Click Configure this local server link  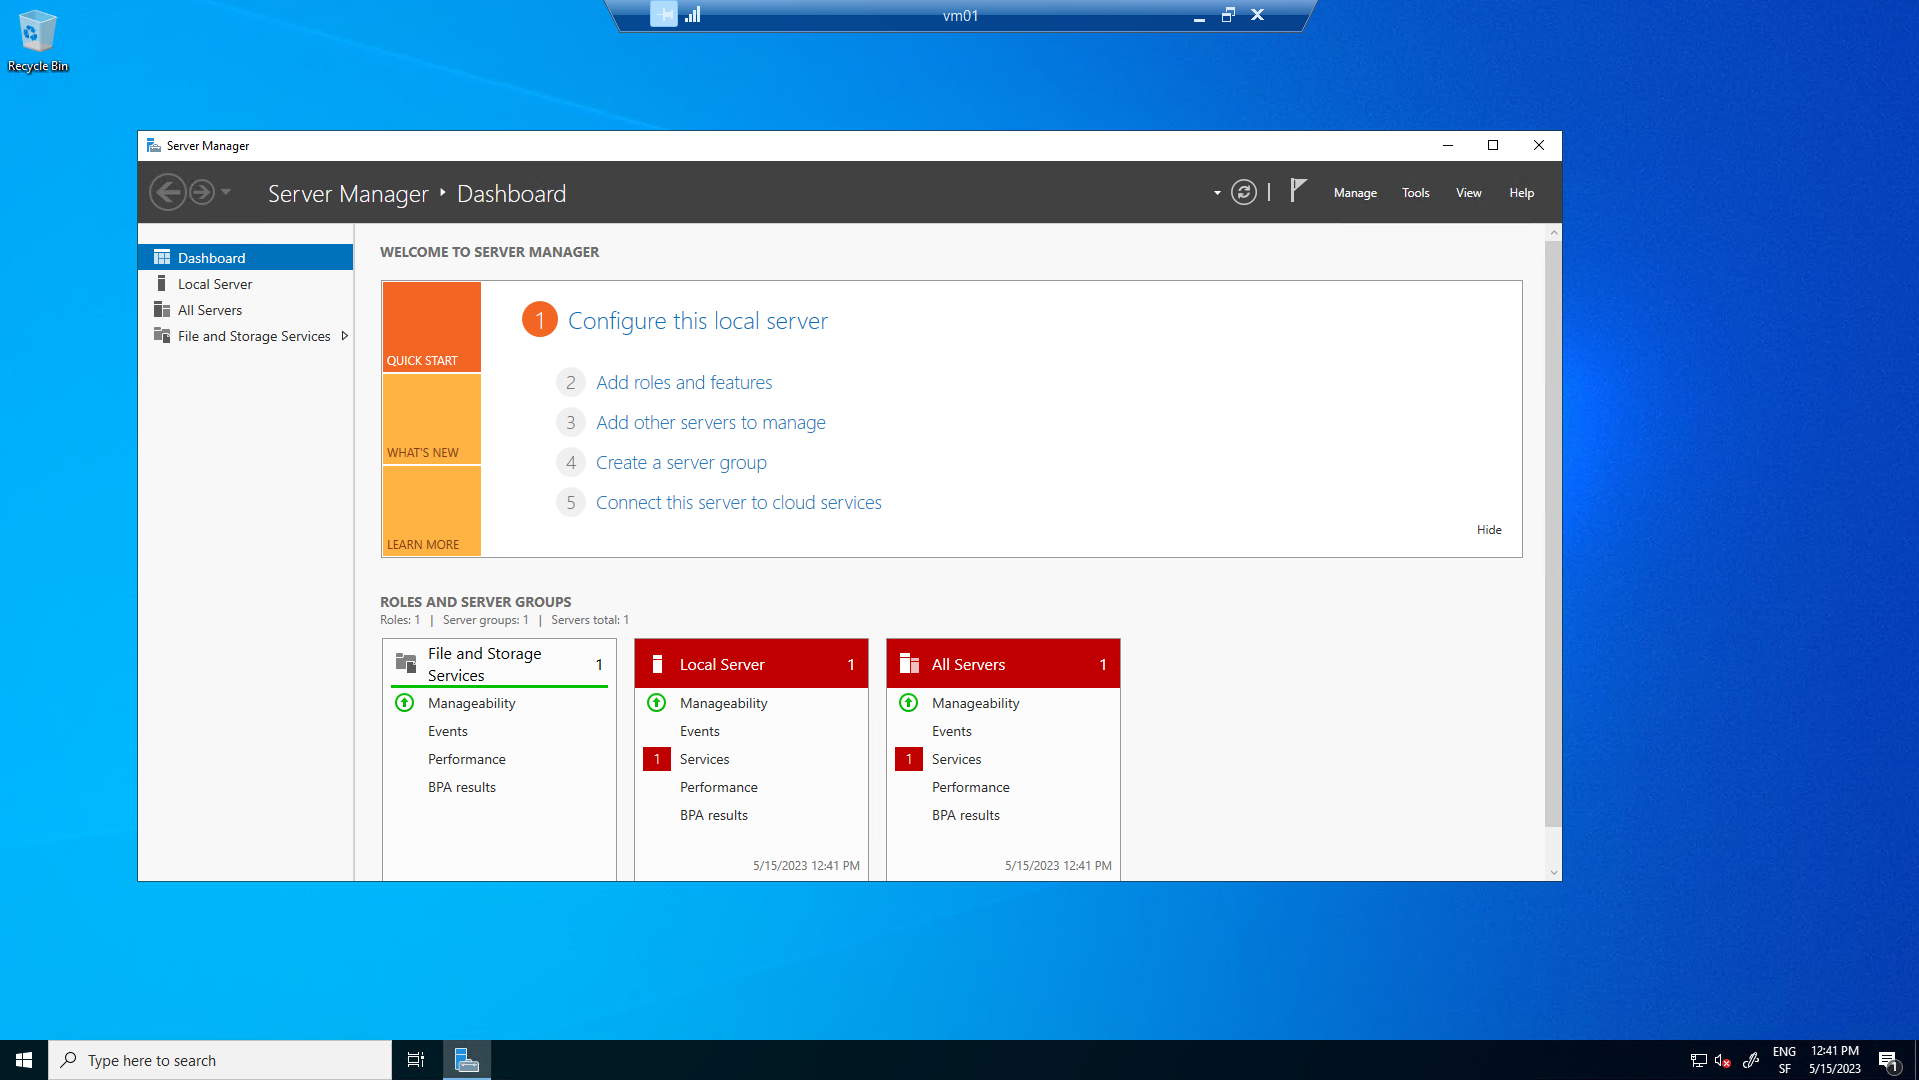698,320
